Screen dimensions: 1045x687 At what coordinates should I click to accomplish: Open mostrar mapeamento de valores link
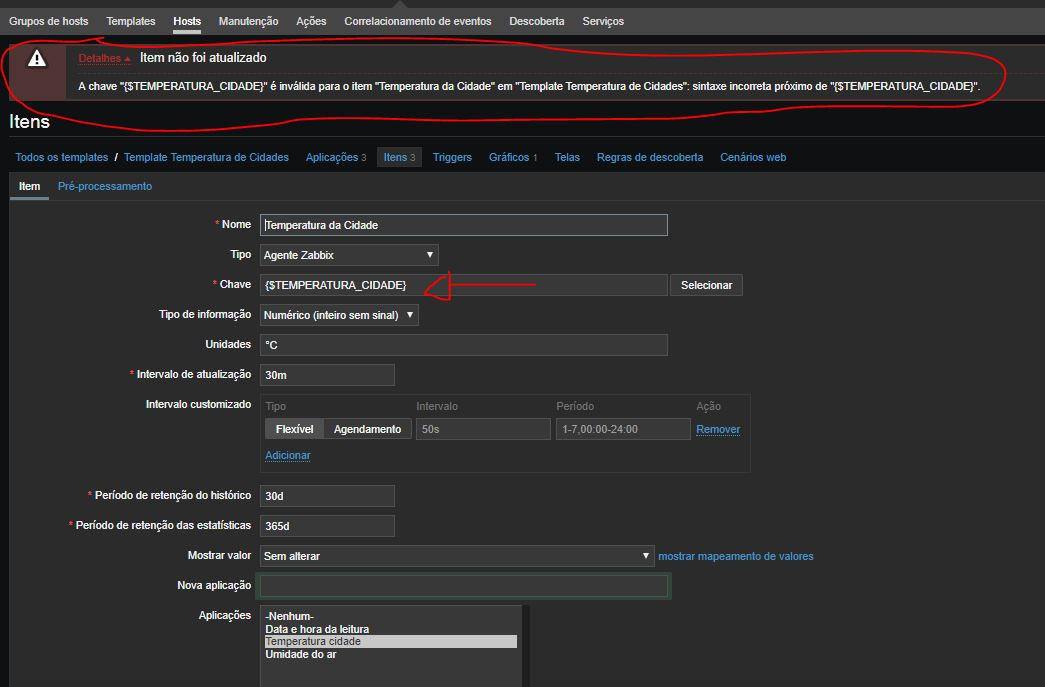735,556
